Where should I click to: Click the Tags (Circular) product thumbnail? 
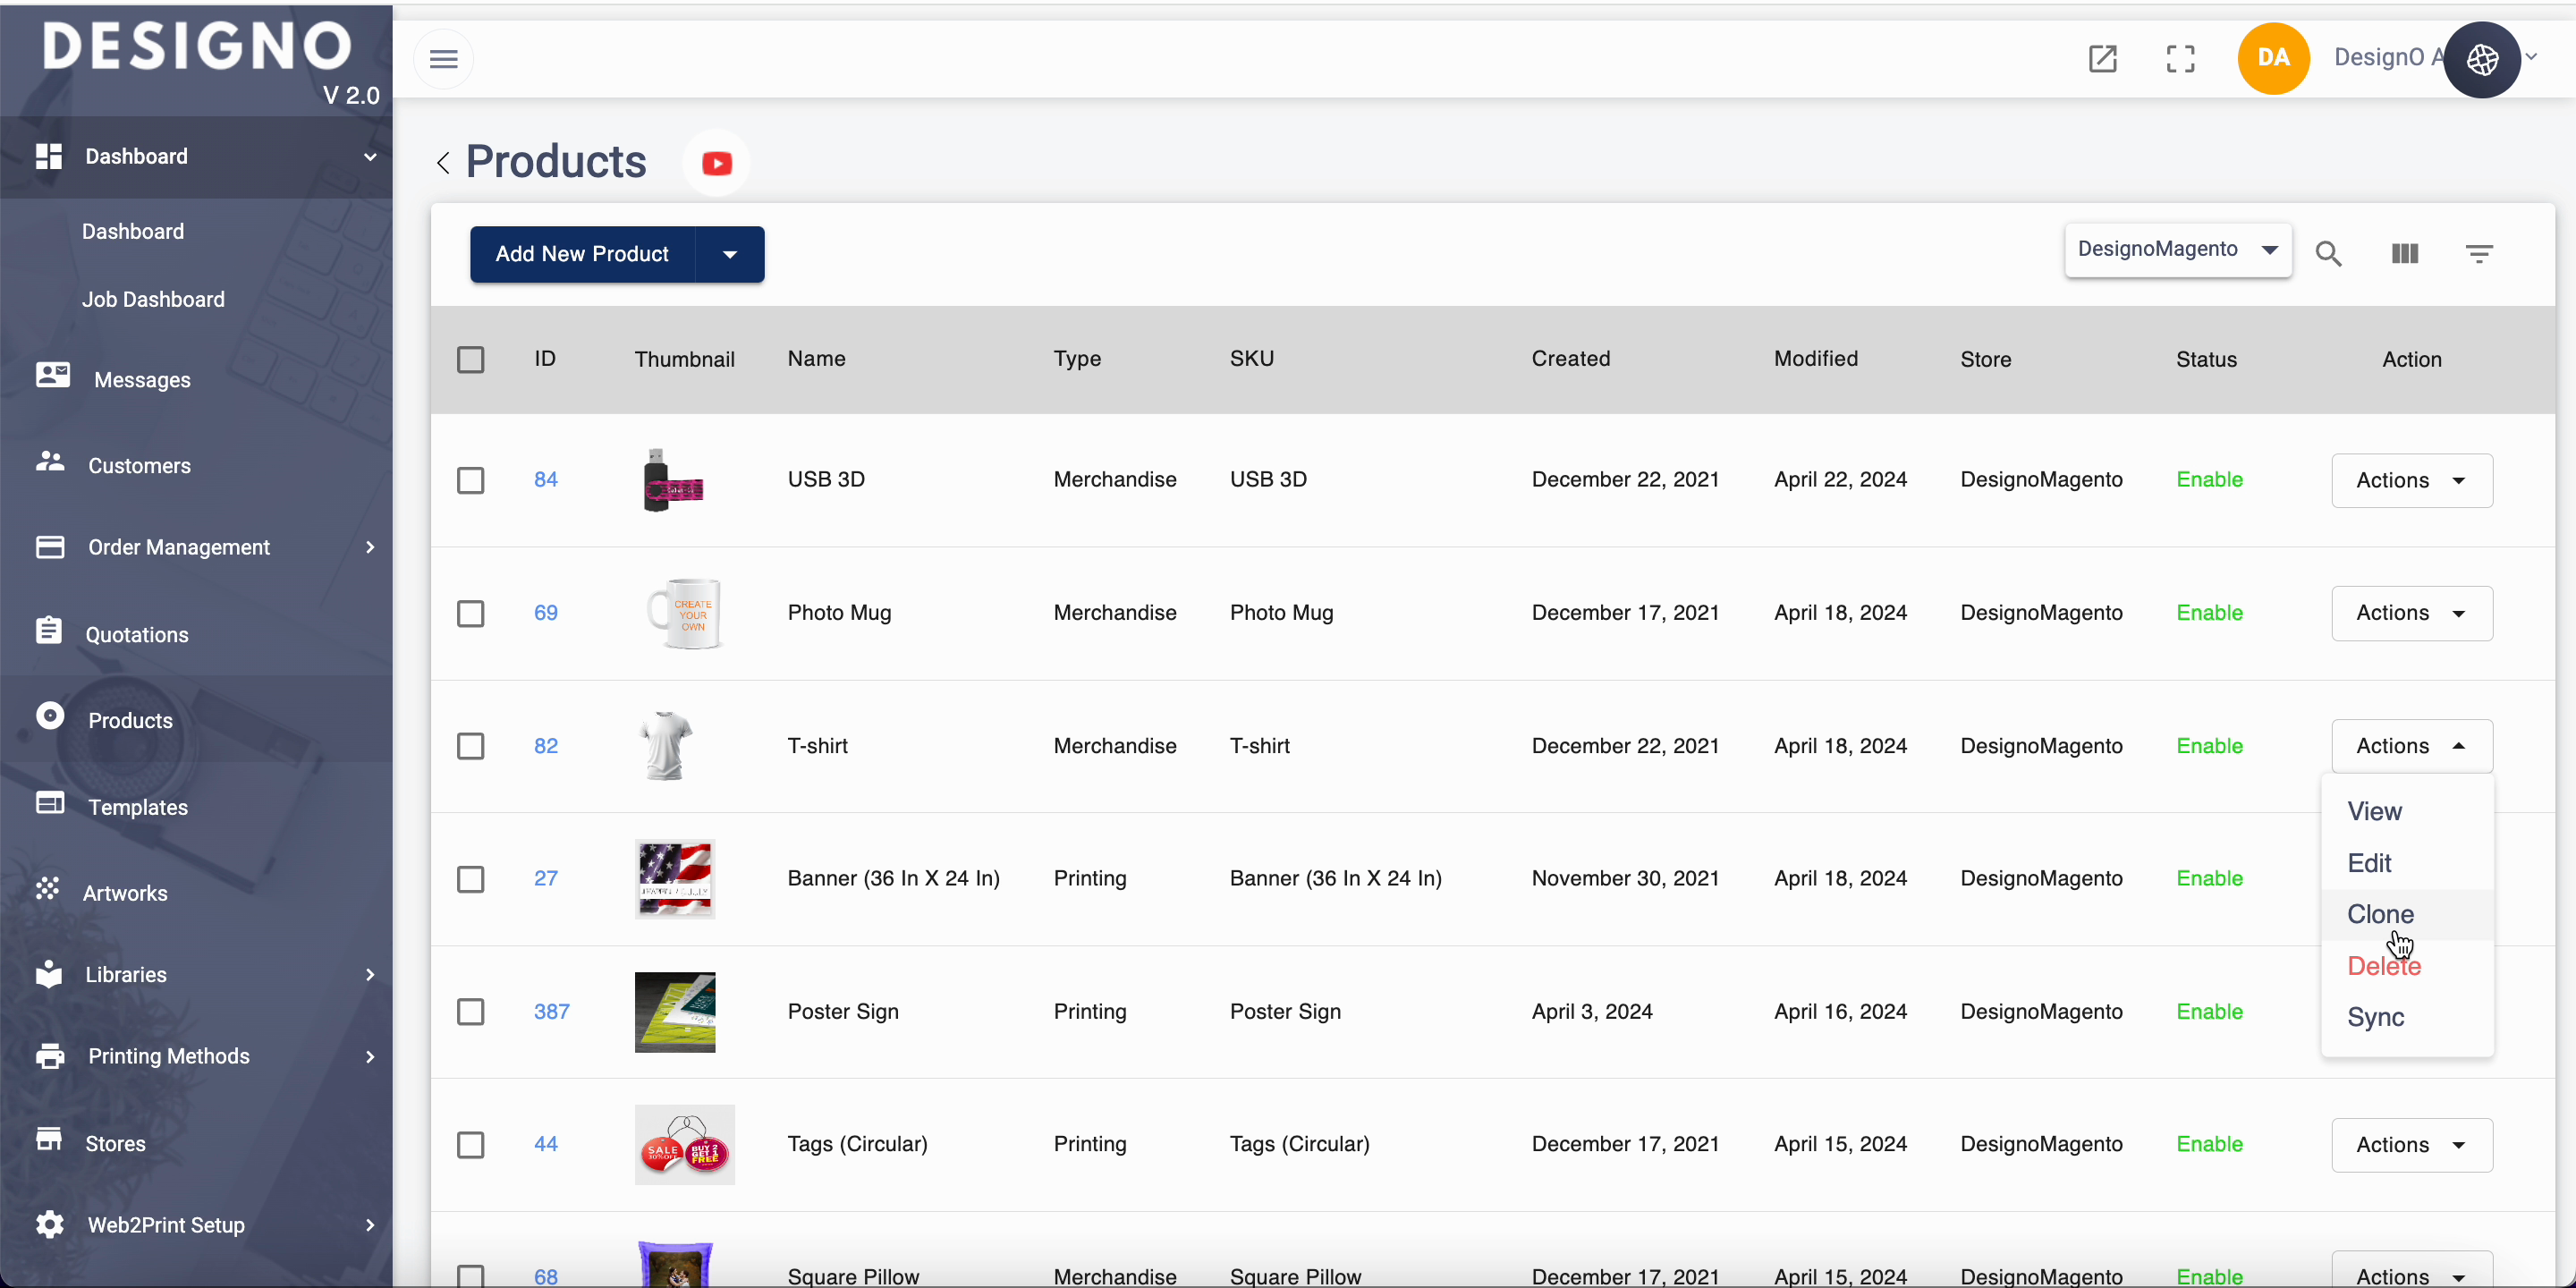tap(684, 1144)
